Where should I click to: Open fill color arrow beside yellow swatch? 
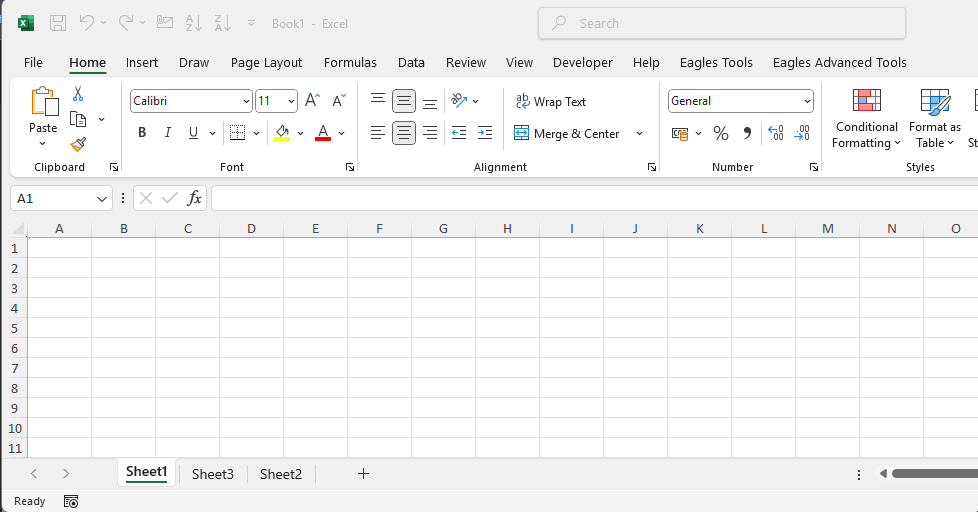click(301, 133)
